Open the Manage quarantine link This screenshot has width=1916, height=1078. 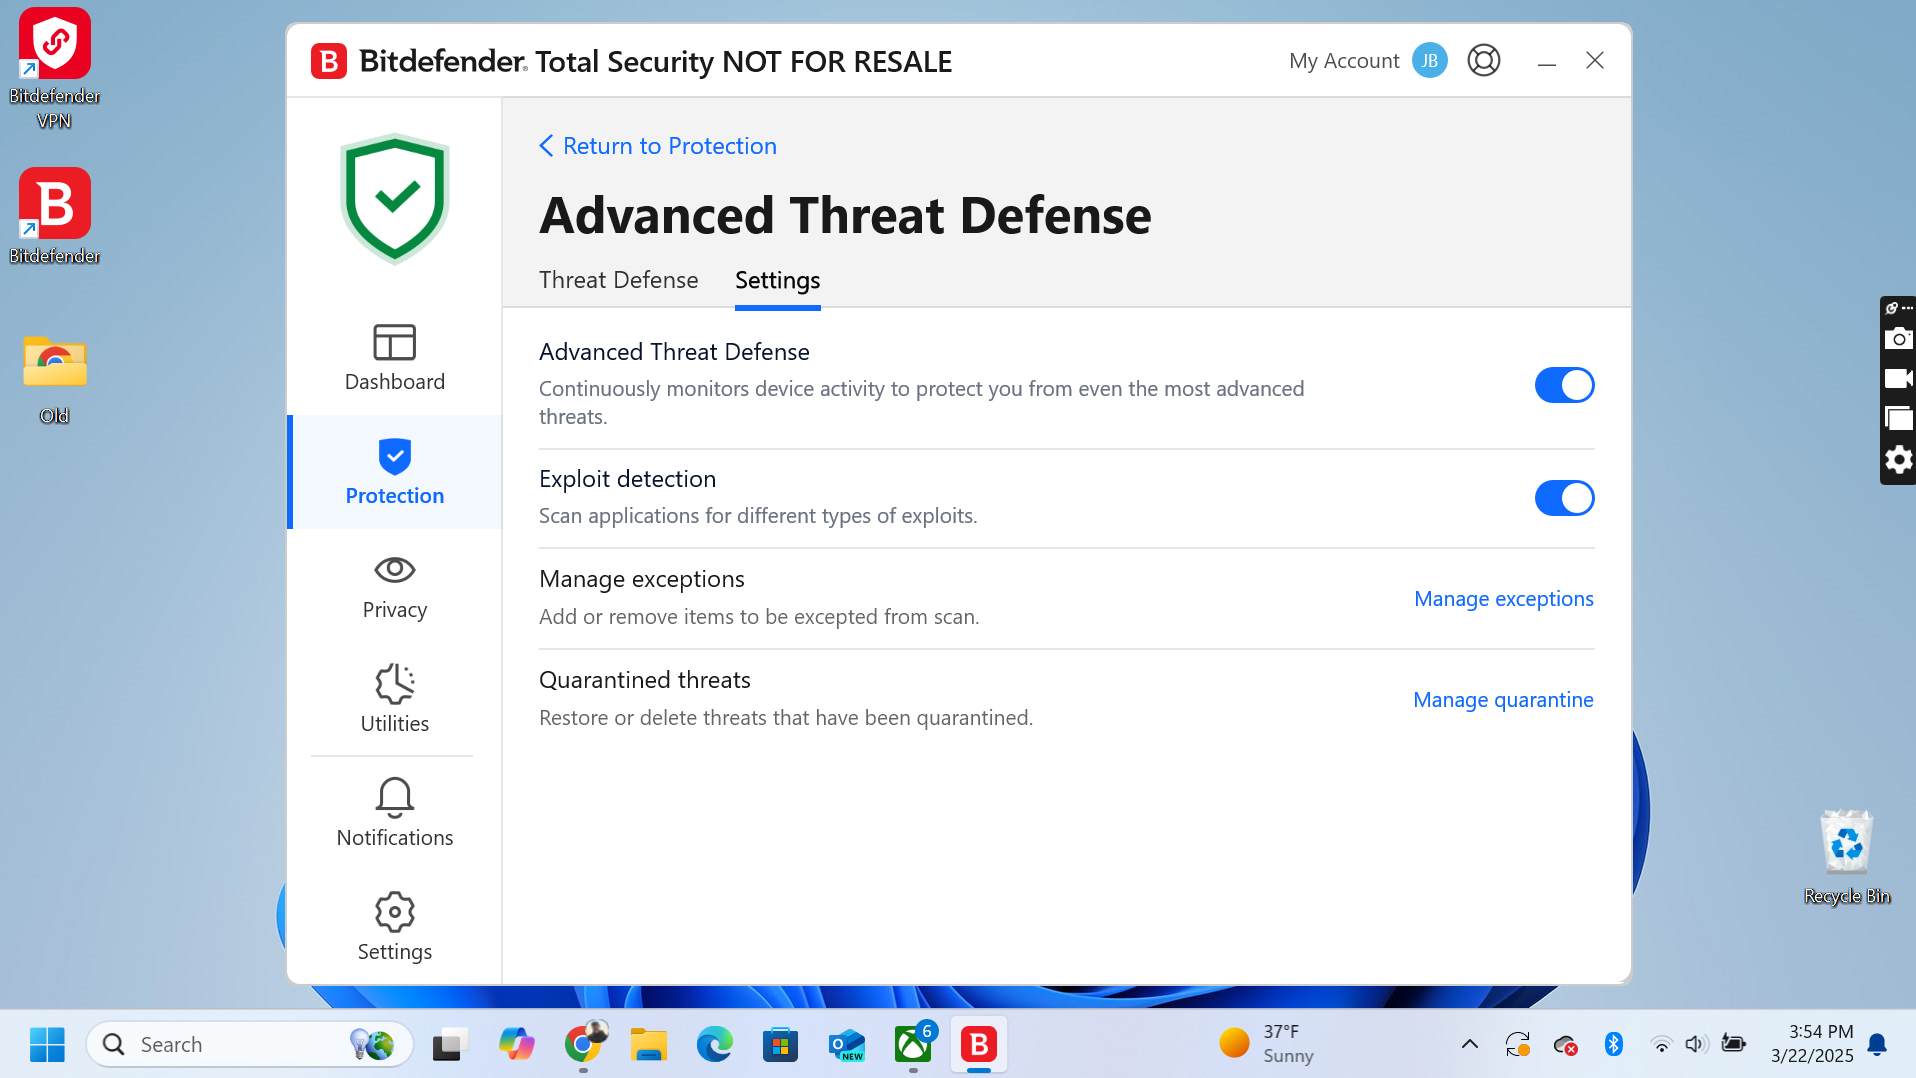(1504, 700)
